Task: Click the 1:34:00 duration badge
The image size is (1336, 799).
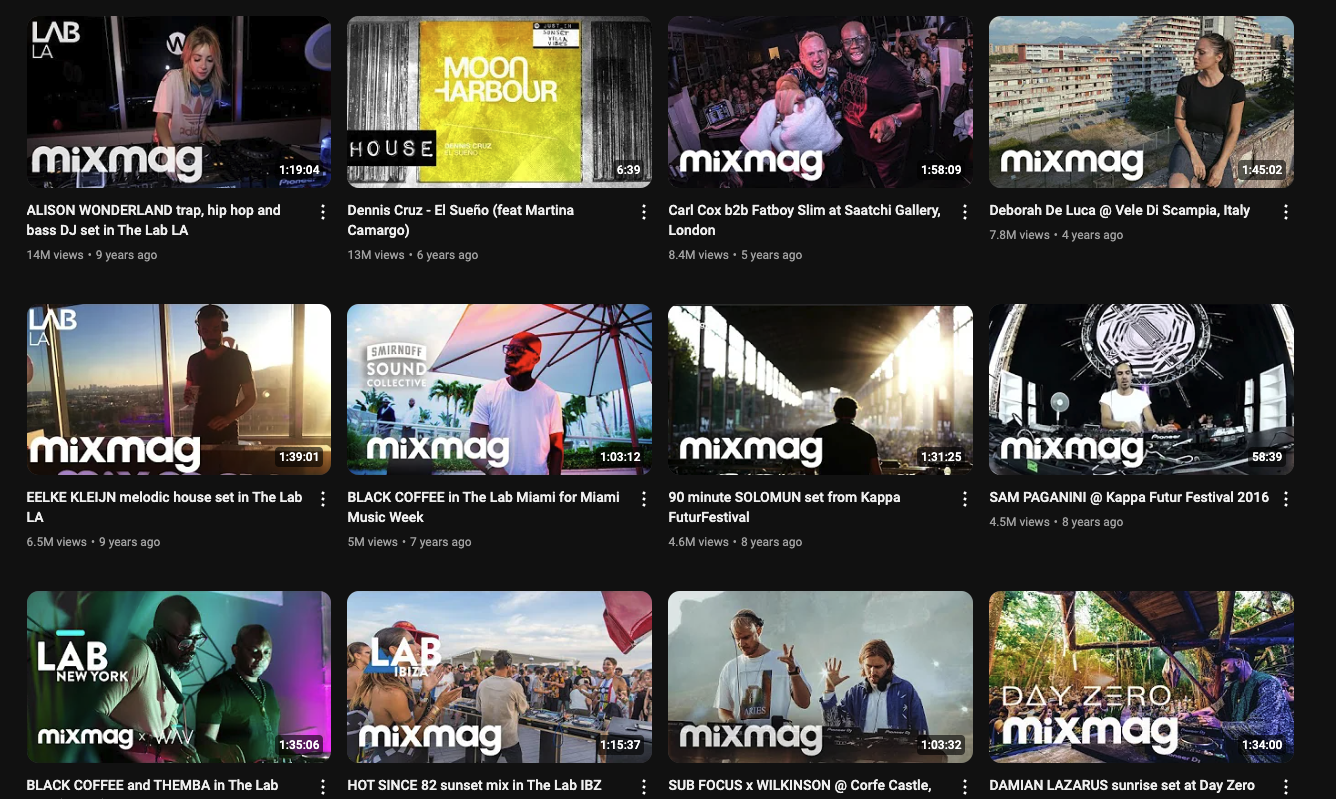Action: point(1262,745)
